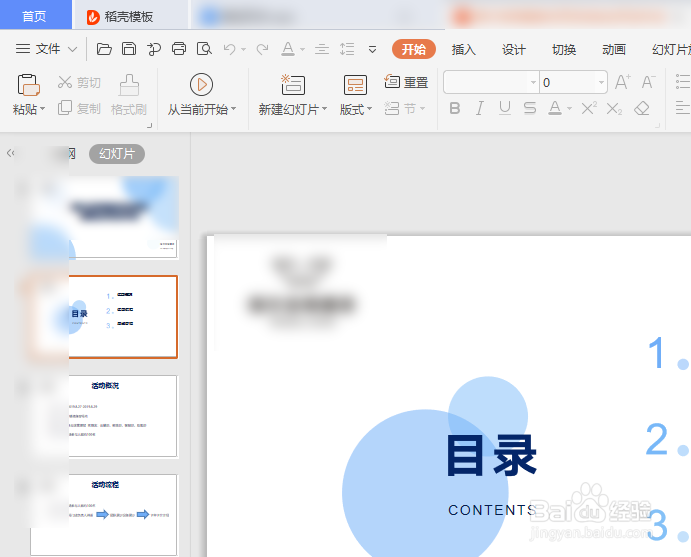The width and height of the screenshot is (691, 557).
Task: Expand the 版式 layout dropdown arrow
Action: pos(369,108)
